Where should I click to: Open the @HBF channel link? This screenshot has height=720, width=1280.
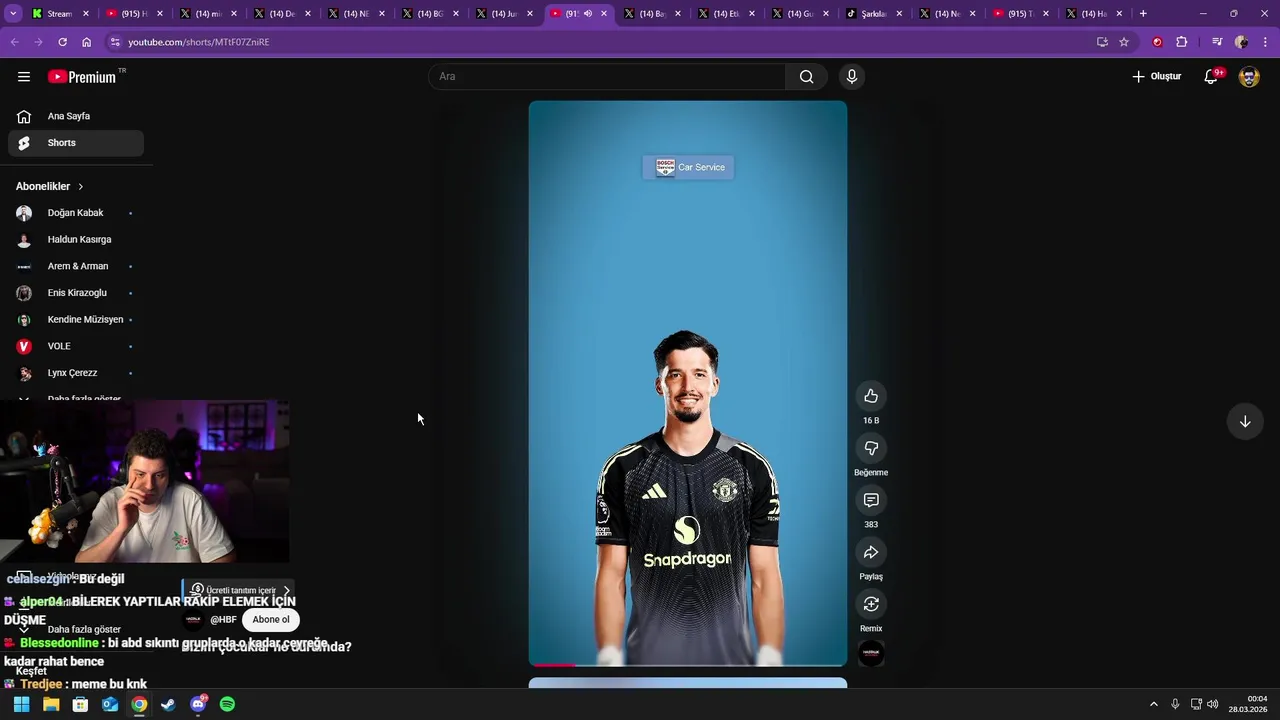(x=223, y=620)
